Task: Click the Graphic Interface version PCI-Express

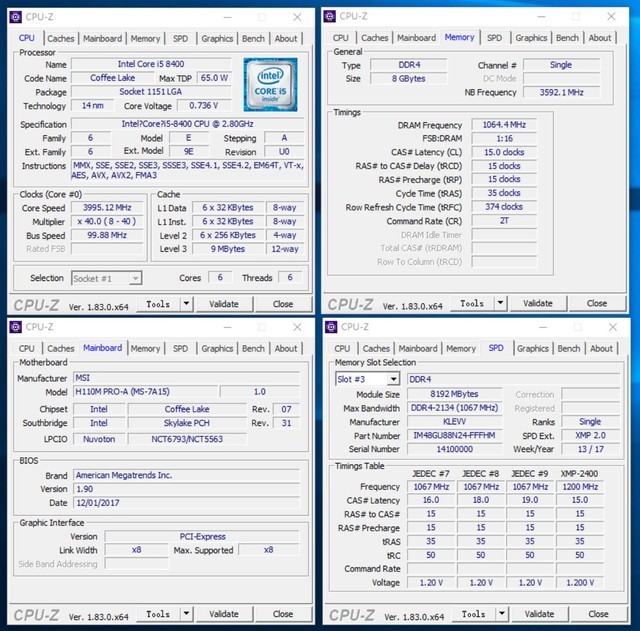Action: coord(202,536)
